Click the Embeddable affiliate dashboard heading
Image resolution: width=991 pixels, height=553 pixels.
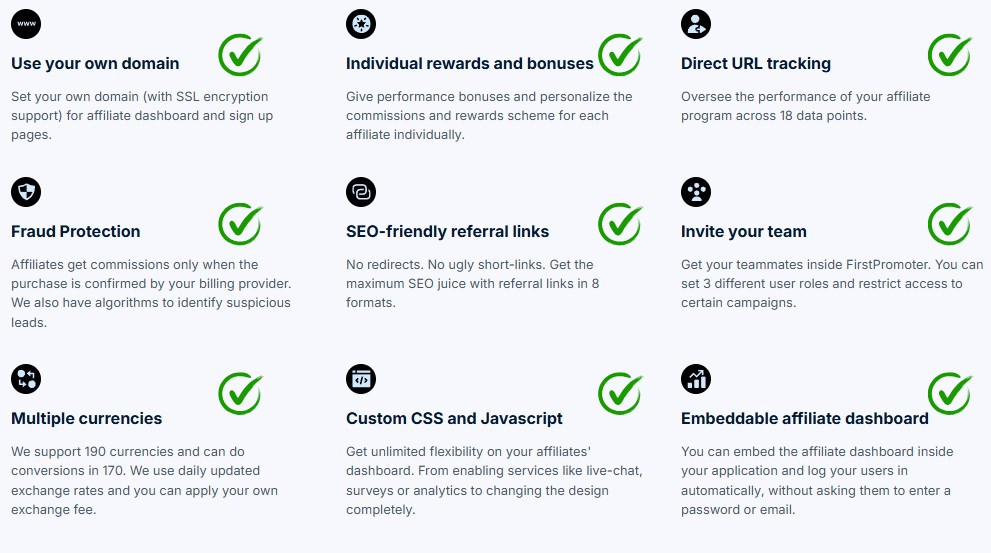(x=805, y=418)
